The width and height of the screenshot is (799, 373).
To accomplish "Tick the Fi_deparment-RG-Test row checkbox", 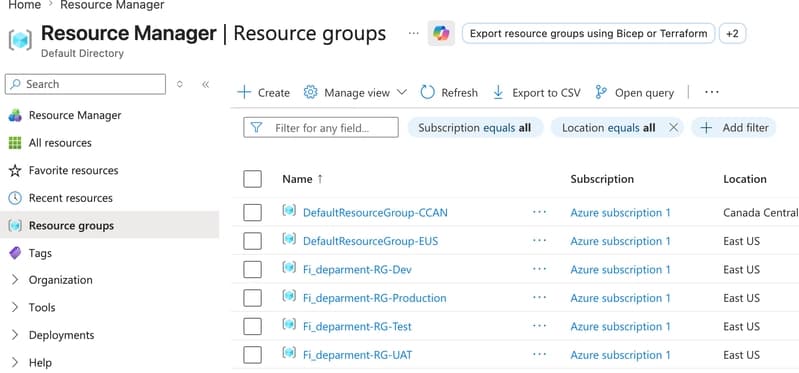I will (252, 327).
